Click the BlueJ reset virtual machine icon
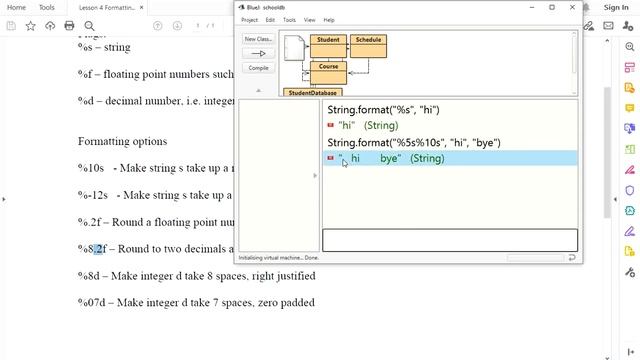Viewport: 640px width, 360px height. point(572,257)
